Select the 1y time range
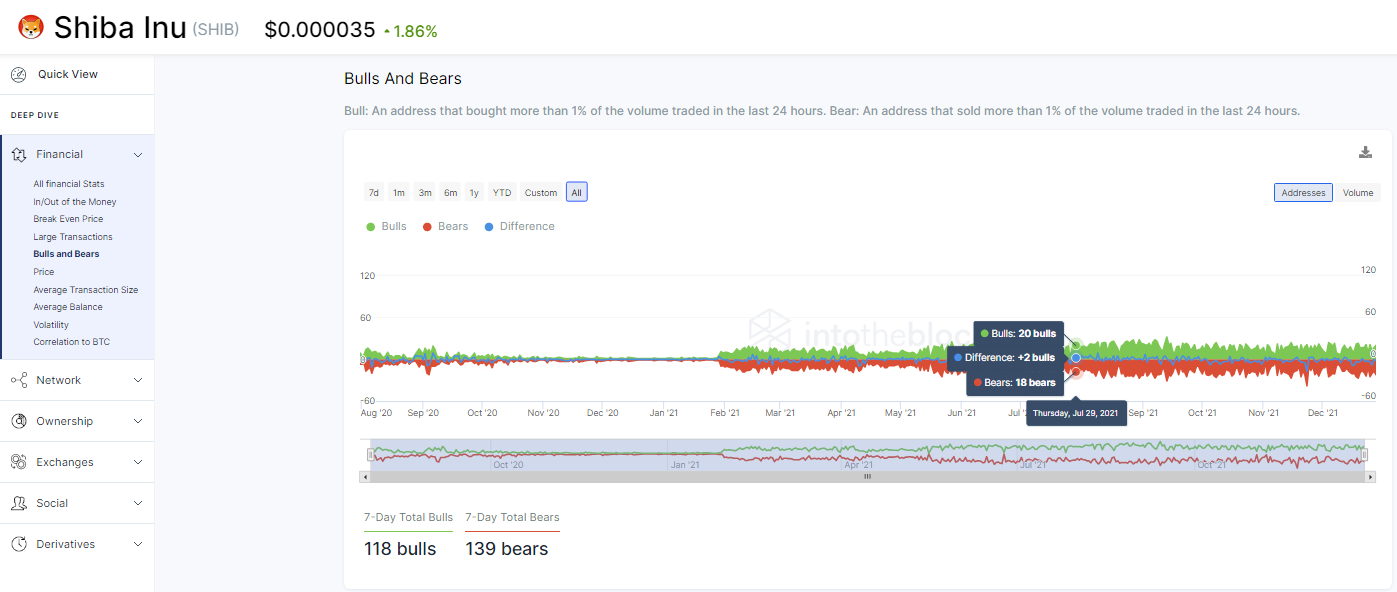This screenshot has width=1397, height=592. click(474, 192)
